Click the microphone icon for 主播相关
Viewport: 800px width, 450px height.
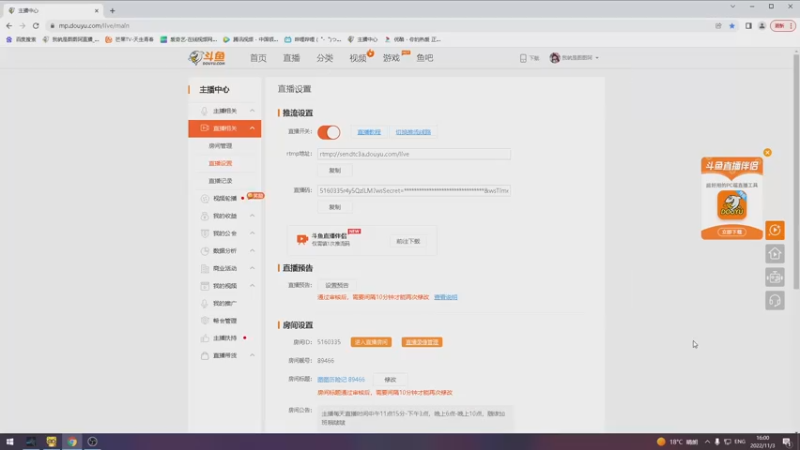click(x=204, y=111)
